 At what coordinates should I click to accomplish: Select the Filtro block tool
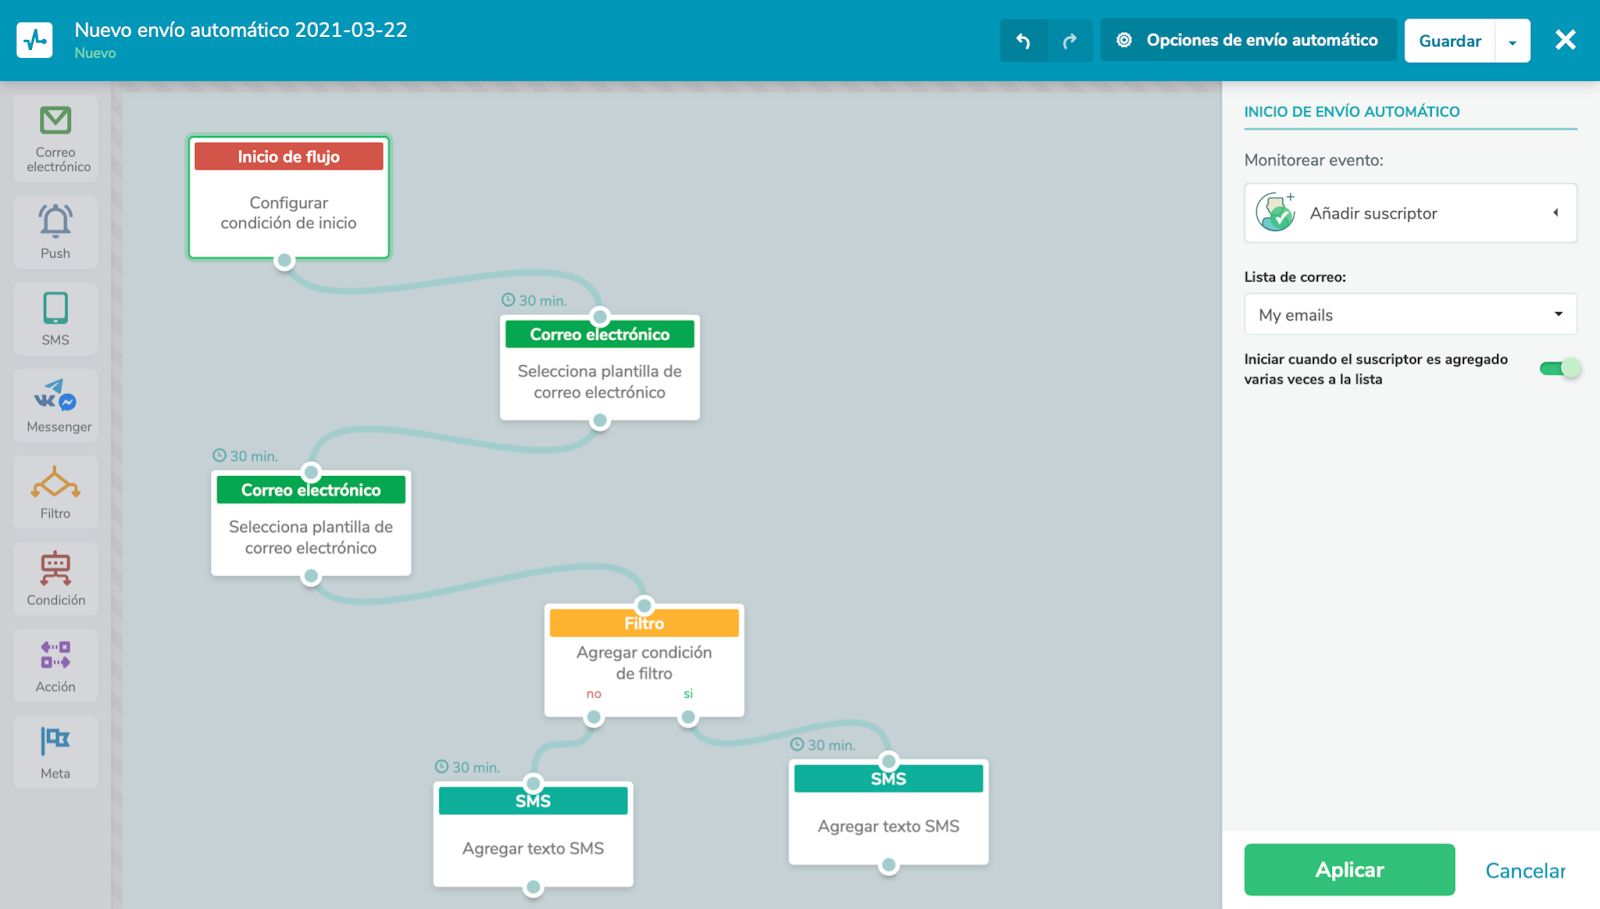click(55, 491)
